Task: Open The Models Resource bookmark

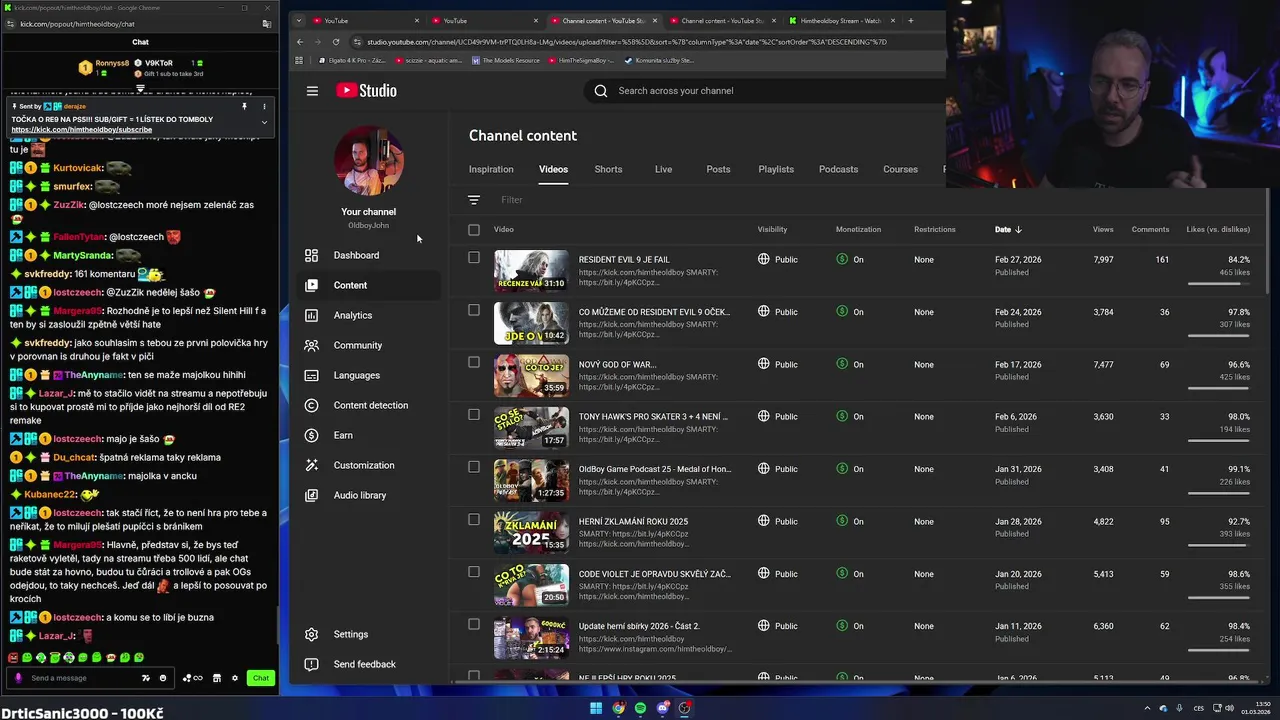Action: click(x=505, y=60)
